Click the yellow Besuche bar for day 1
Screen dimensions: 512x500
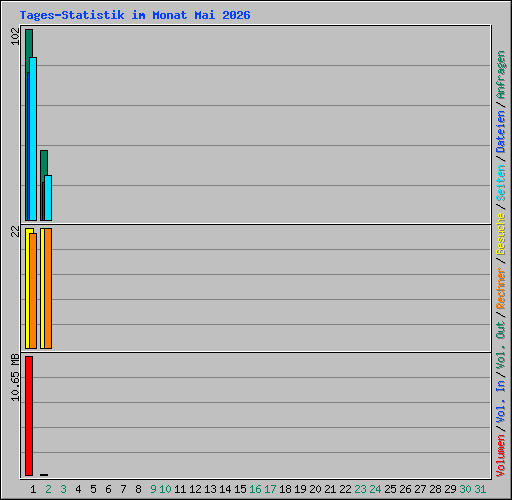(x=28, y=288)
